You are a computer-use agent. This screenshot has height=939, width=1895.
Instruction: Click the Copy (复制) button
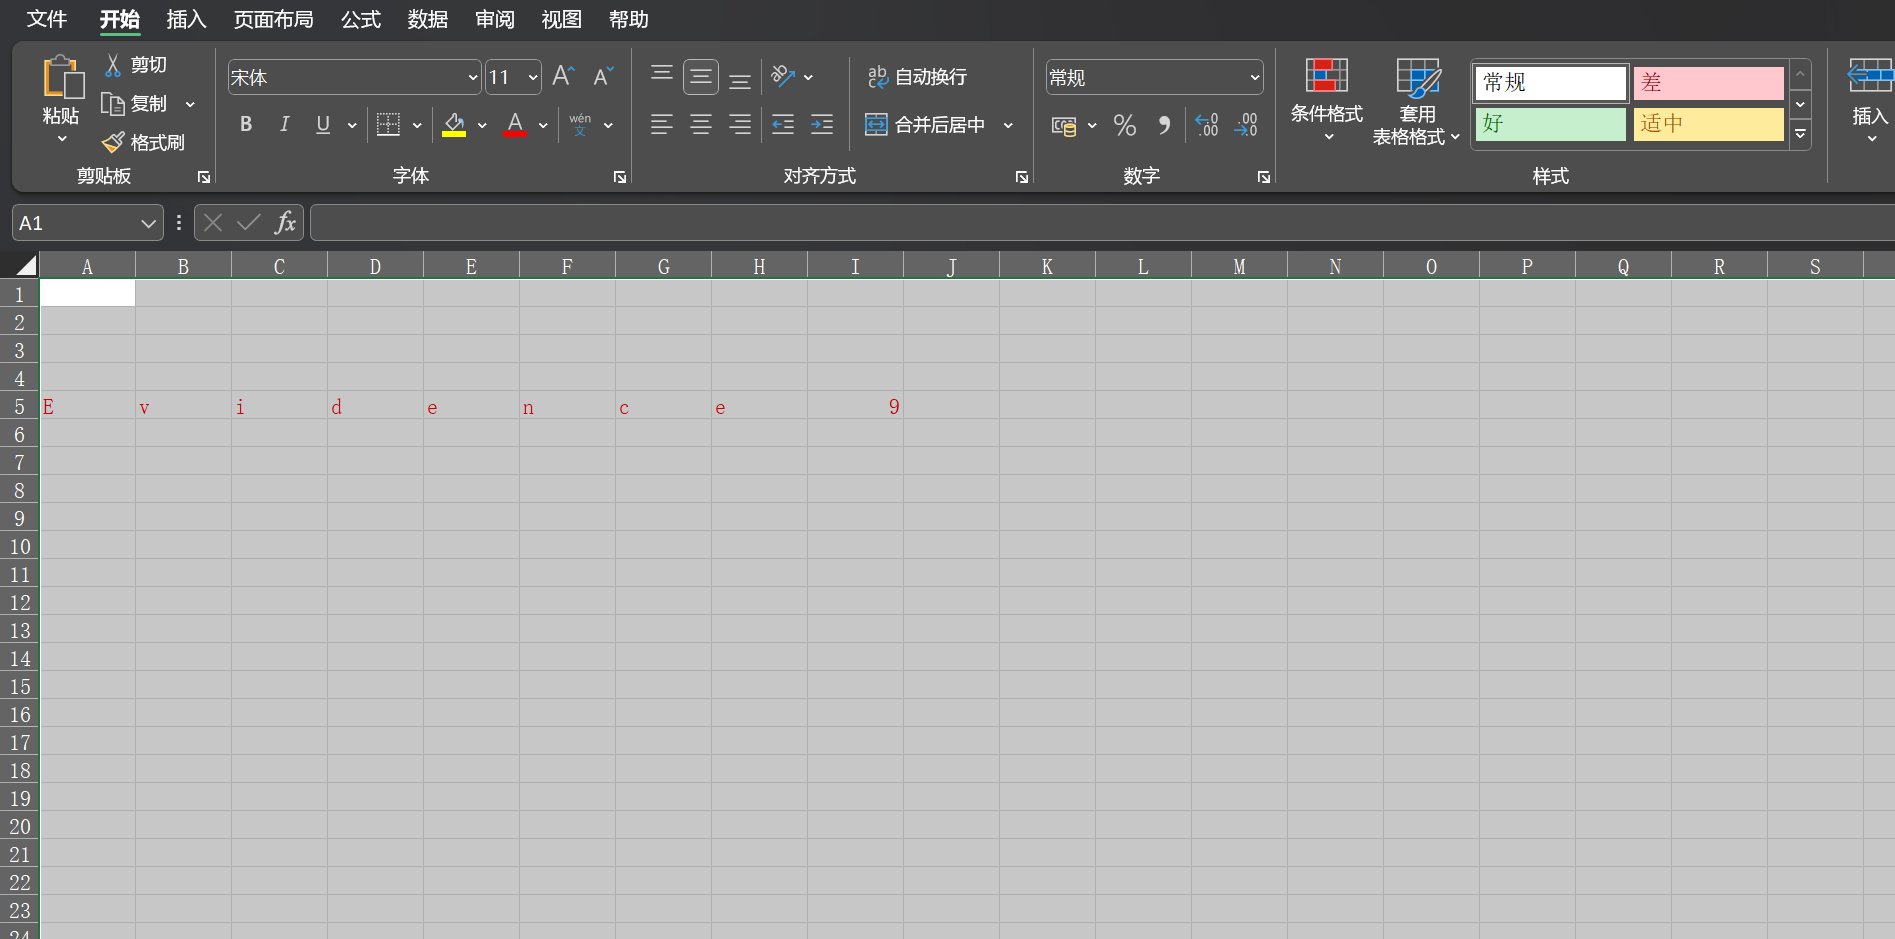pyautogui.click(x=134, y=104)
